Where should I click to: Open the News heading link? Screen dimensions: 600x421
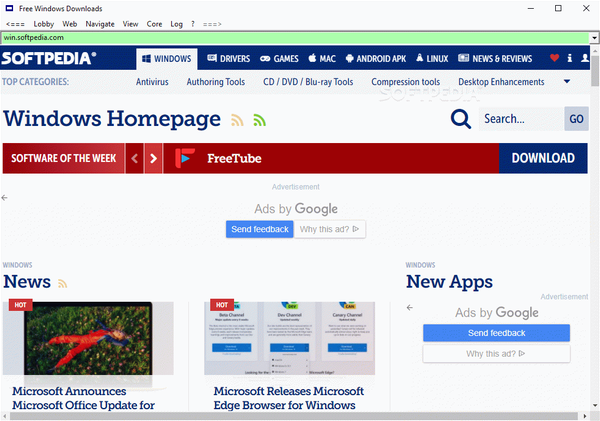coord(27,282)
